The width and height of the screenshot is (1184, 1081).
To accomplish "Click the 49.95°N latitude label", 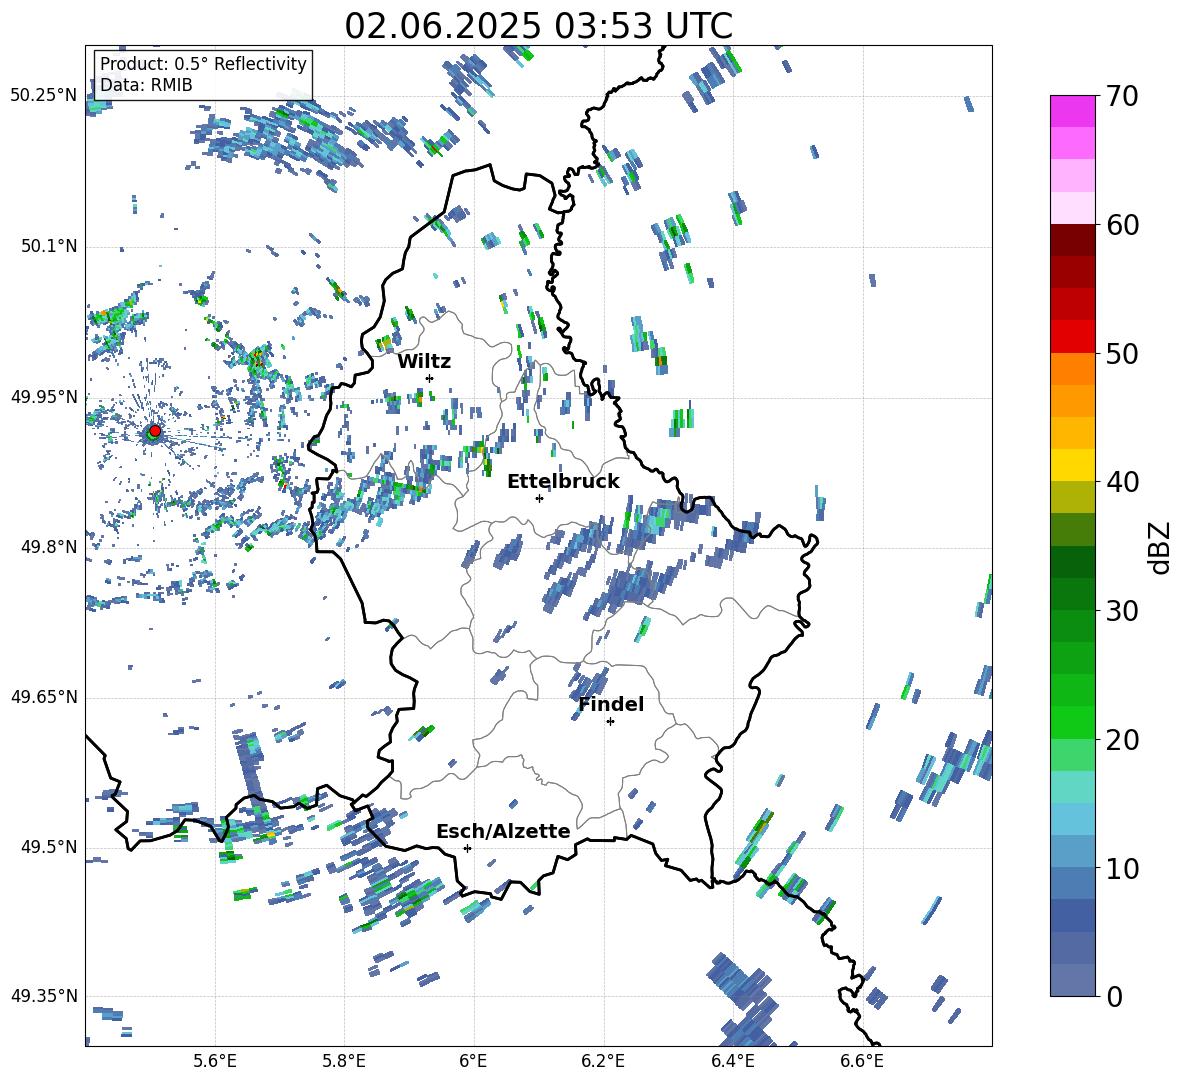I will tap(44, 396).
